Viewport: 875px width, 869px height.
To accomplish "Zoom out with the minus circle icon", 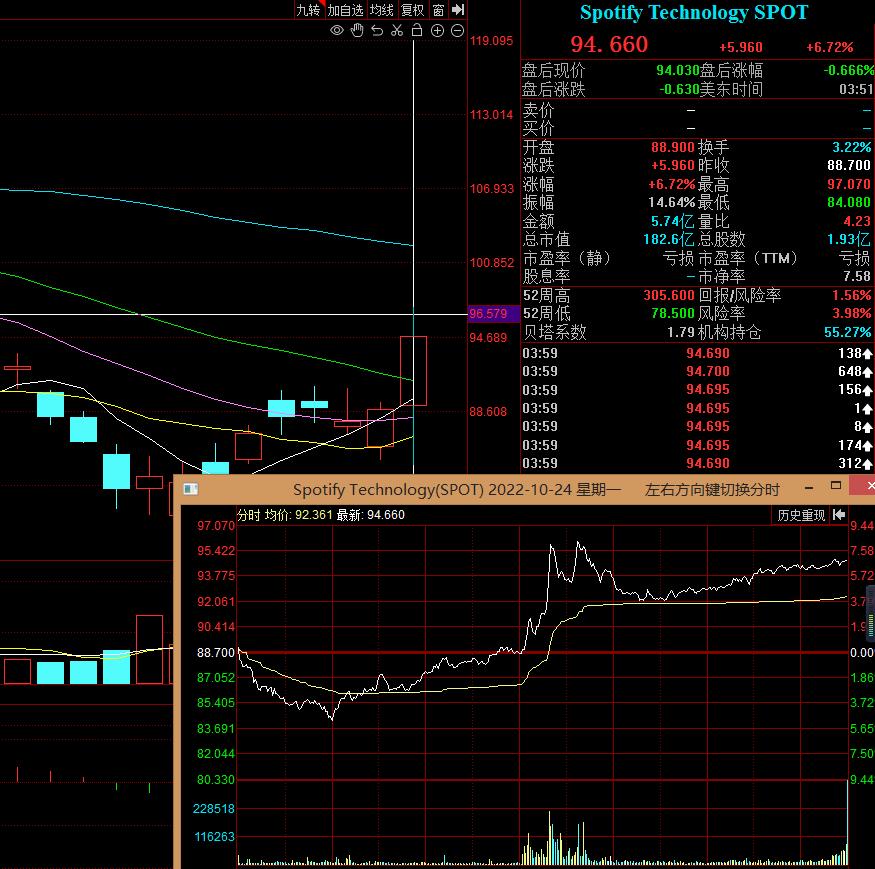I will click(x=457, y=31).
